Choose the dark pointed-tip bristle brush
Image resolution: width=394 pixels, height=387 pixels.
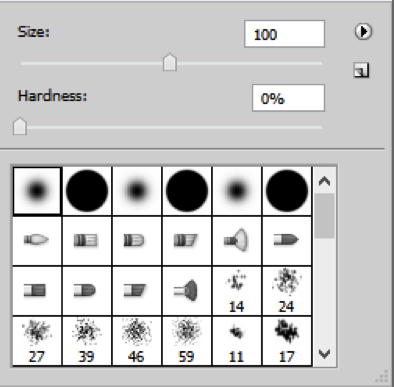tap(287, 240)
